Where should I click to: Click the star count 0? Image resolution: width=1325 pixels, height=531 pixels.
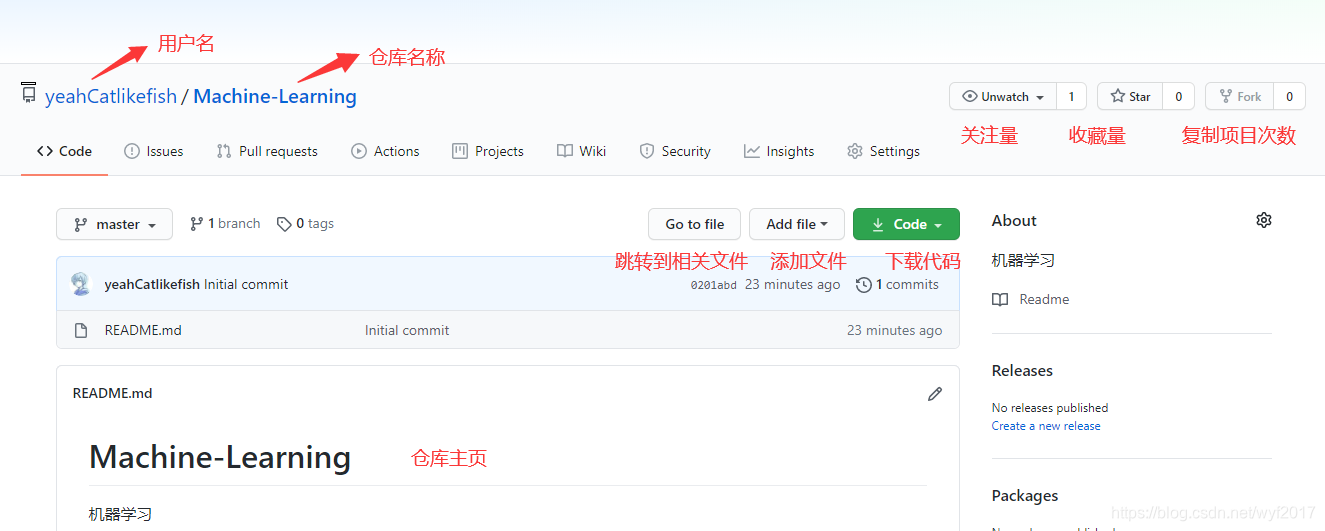point(1179,96)
